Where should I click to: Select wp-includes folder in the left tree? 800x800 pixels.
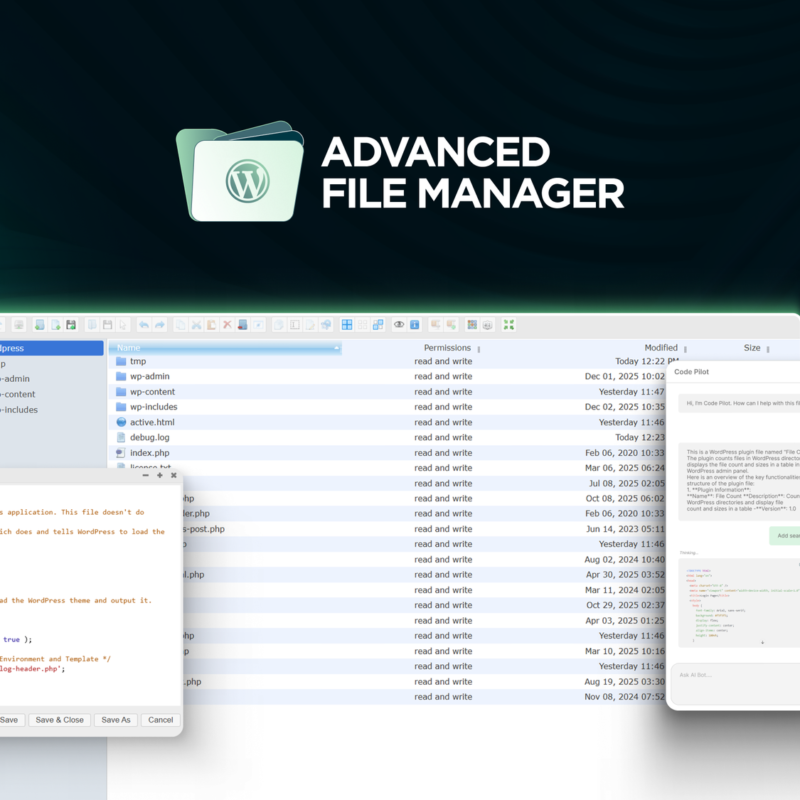pos(18,409)
